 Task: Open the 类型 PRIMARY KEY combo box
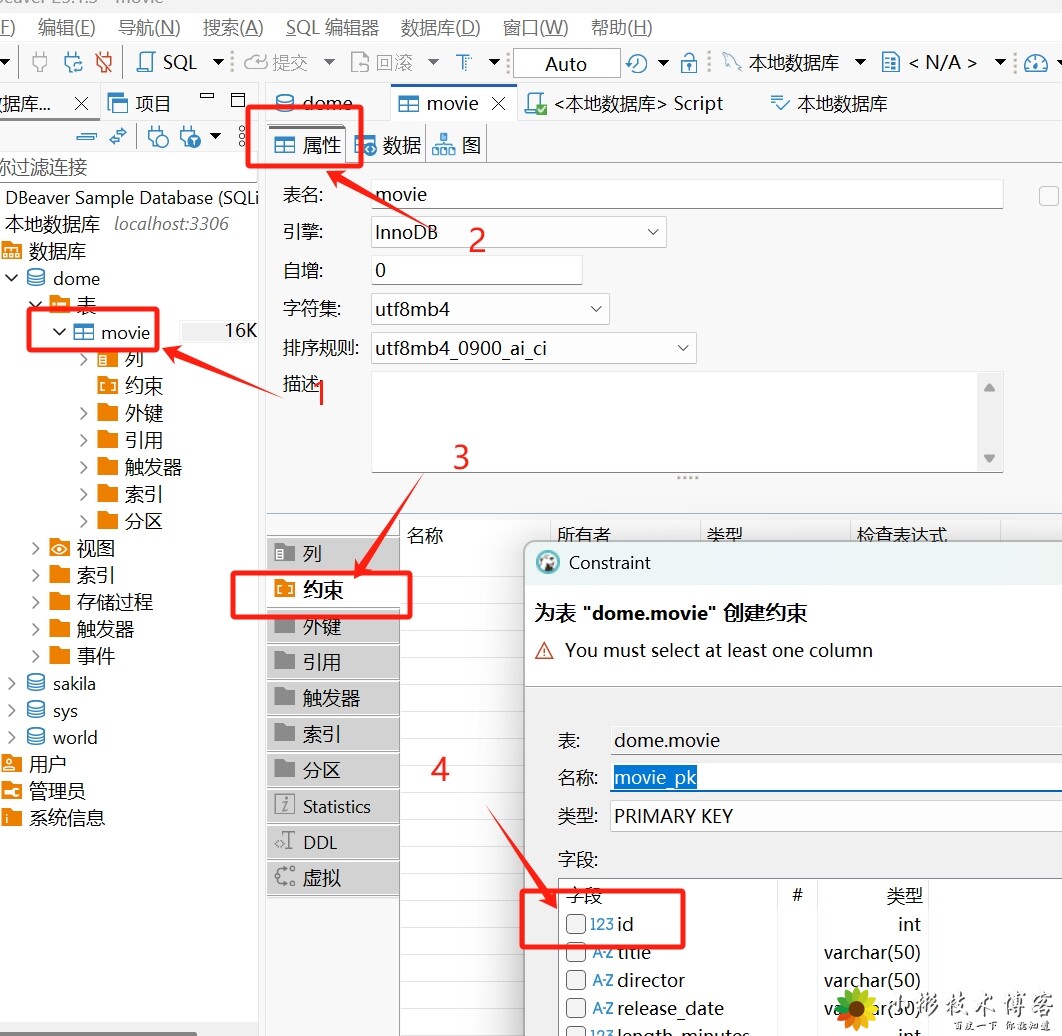836,816
